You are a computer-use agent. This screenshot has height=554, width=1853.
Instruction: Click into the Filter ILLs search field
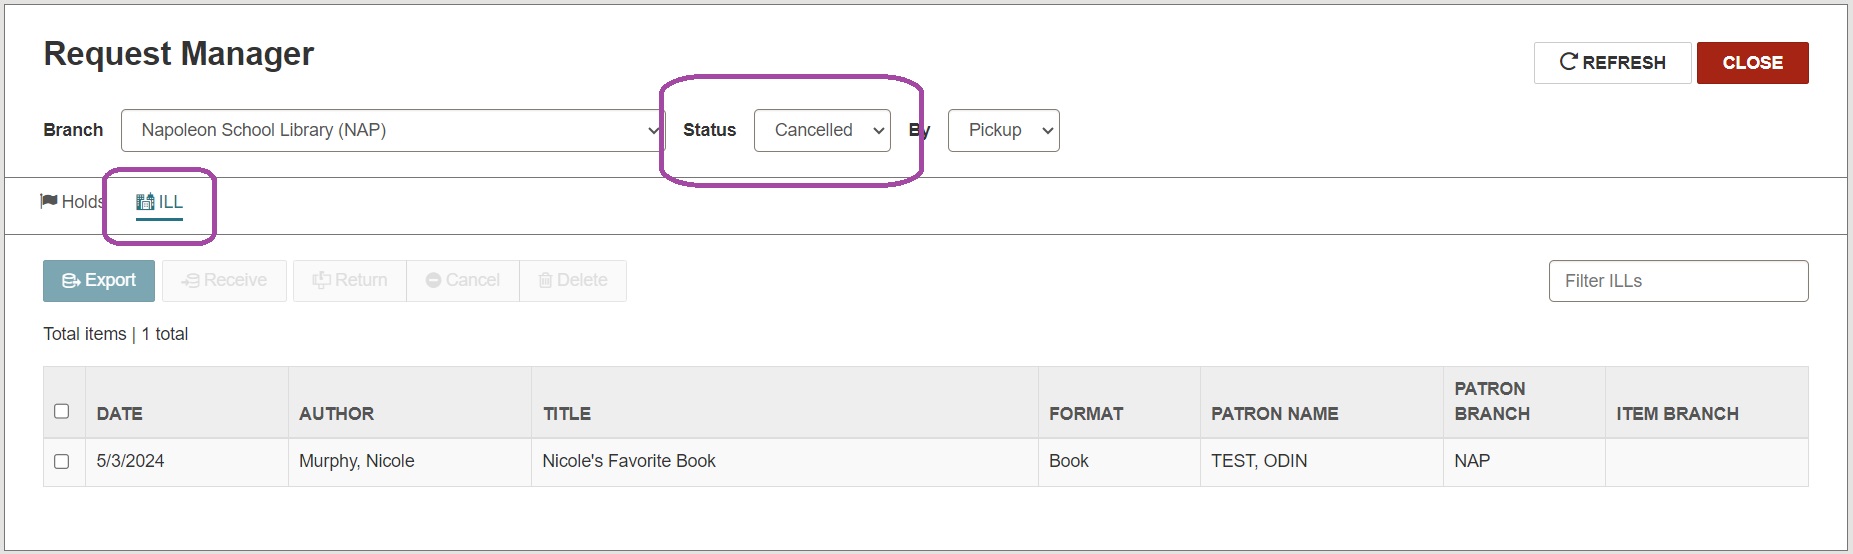[1678, 281]
